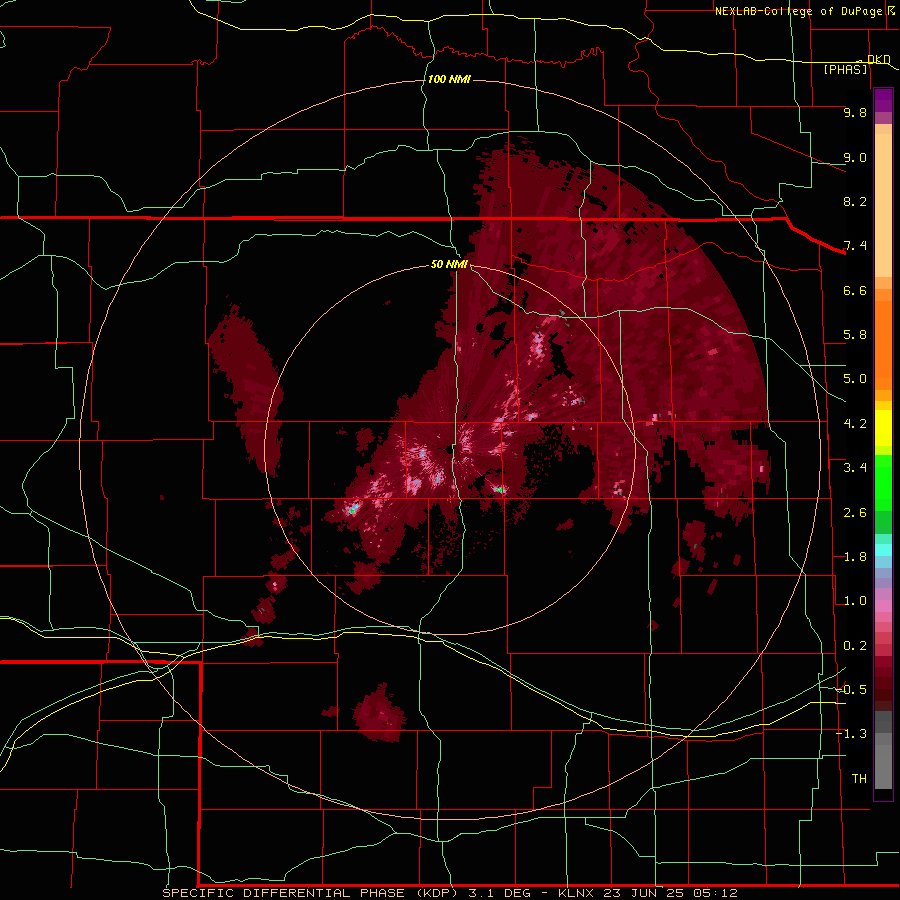Viewport: 900px width, 900px height.
Task: Click the DKD station label
Action: tap(879, 59)
